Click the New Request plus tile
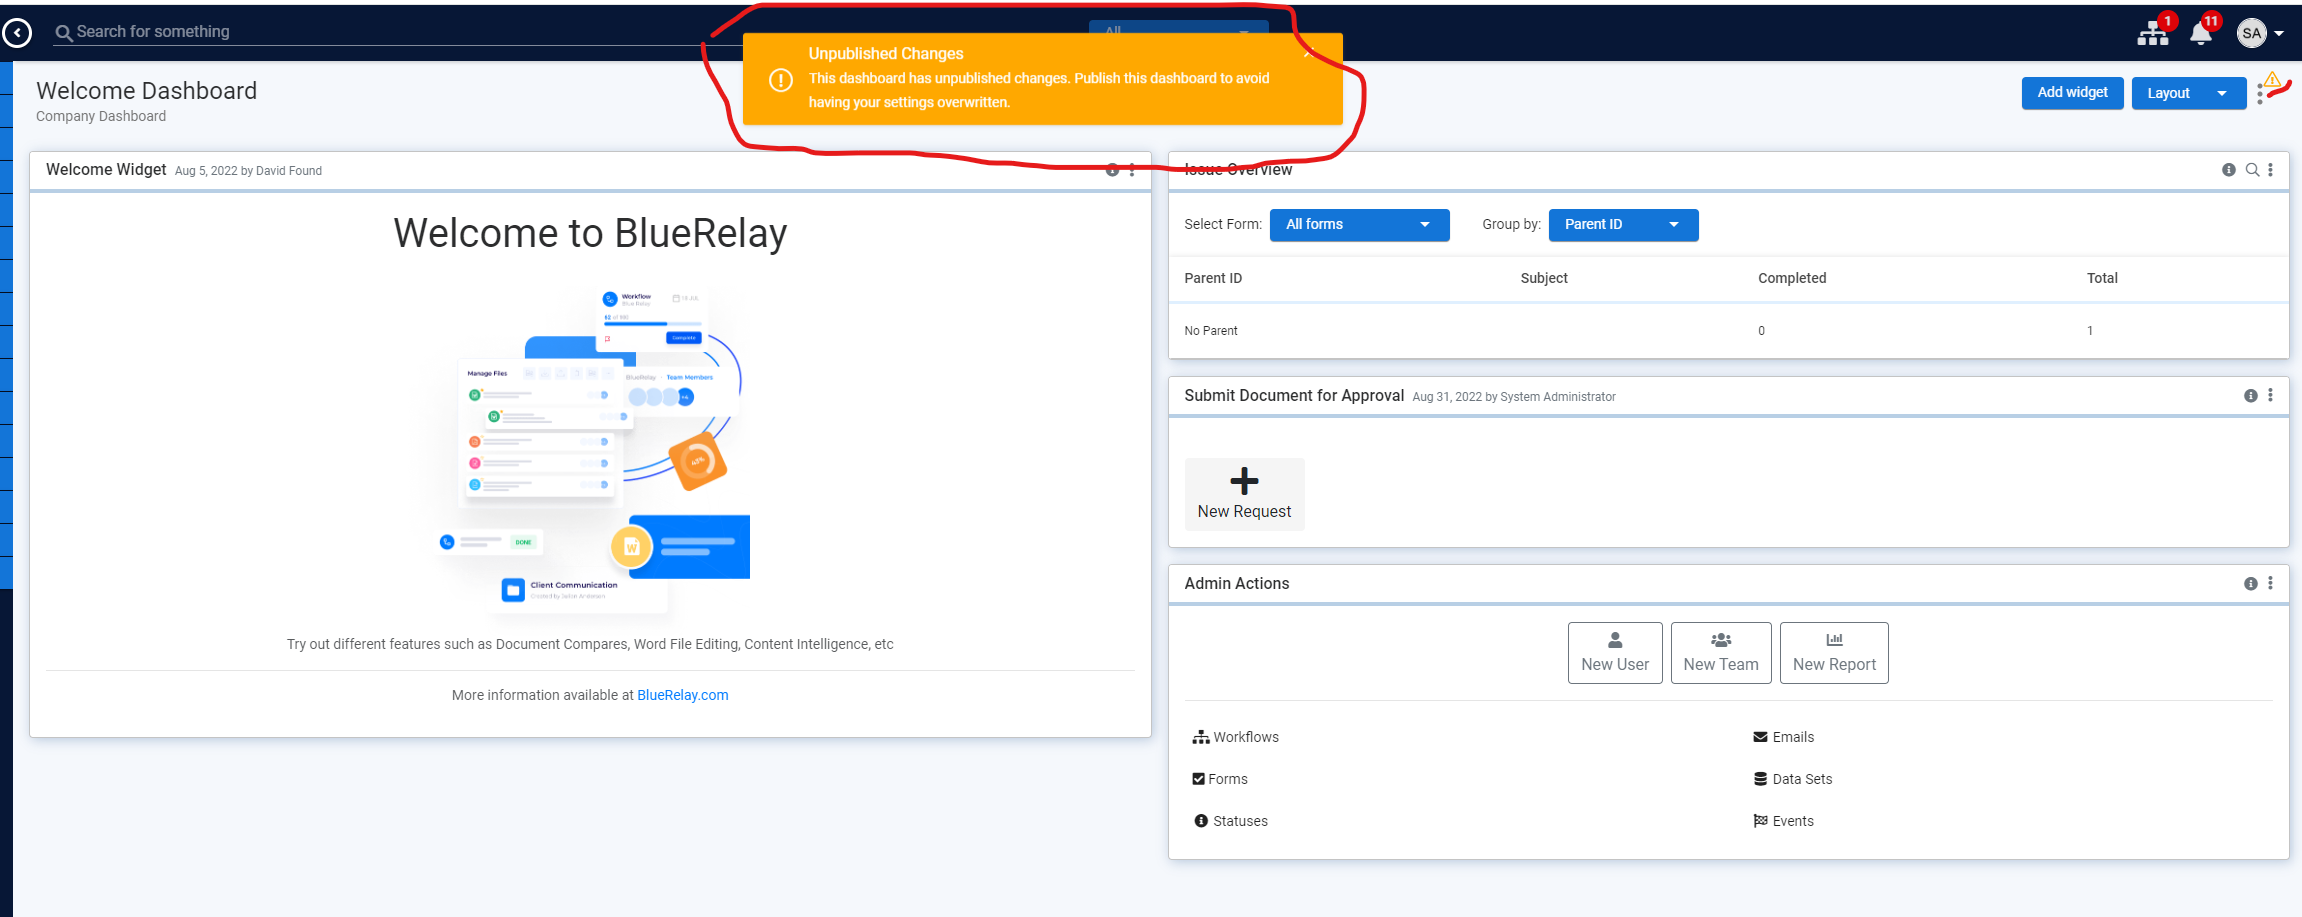Viewport: 2302px width, 917px height. (1244, 494)
